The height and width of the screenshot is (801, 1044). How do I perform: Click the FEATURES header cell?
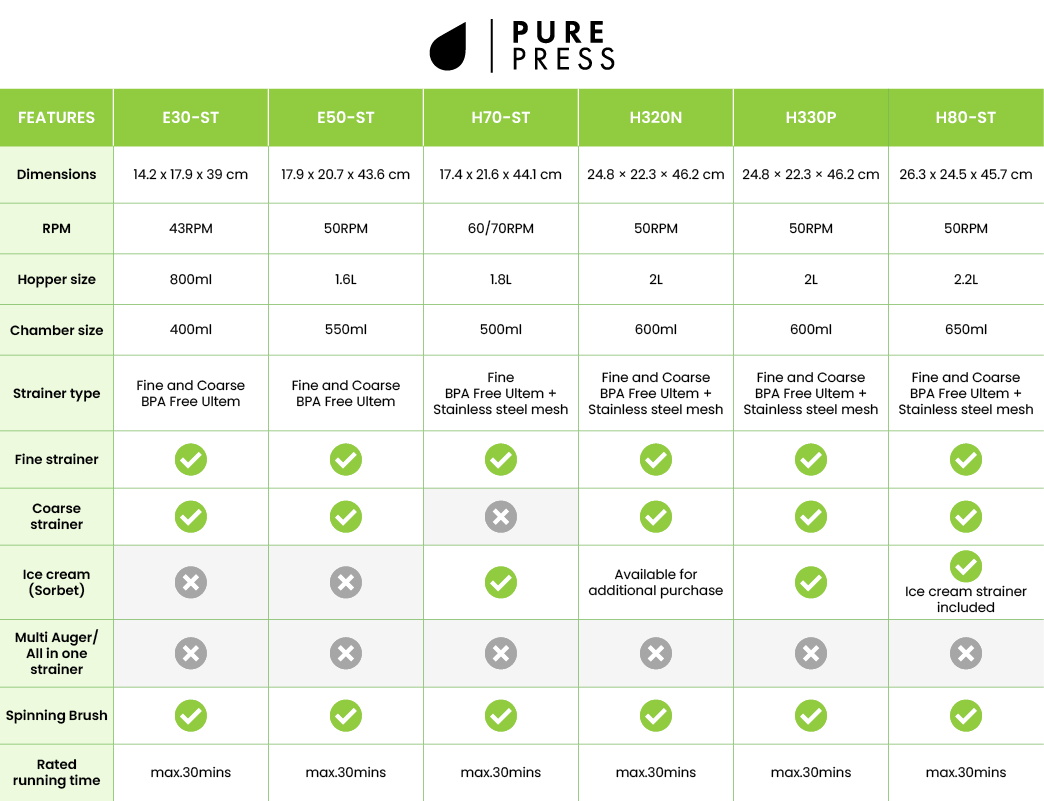[x=57, y=118]
